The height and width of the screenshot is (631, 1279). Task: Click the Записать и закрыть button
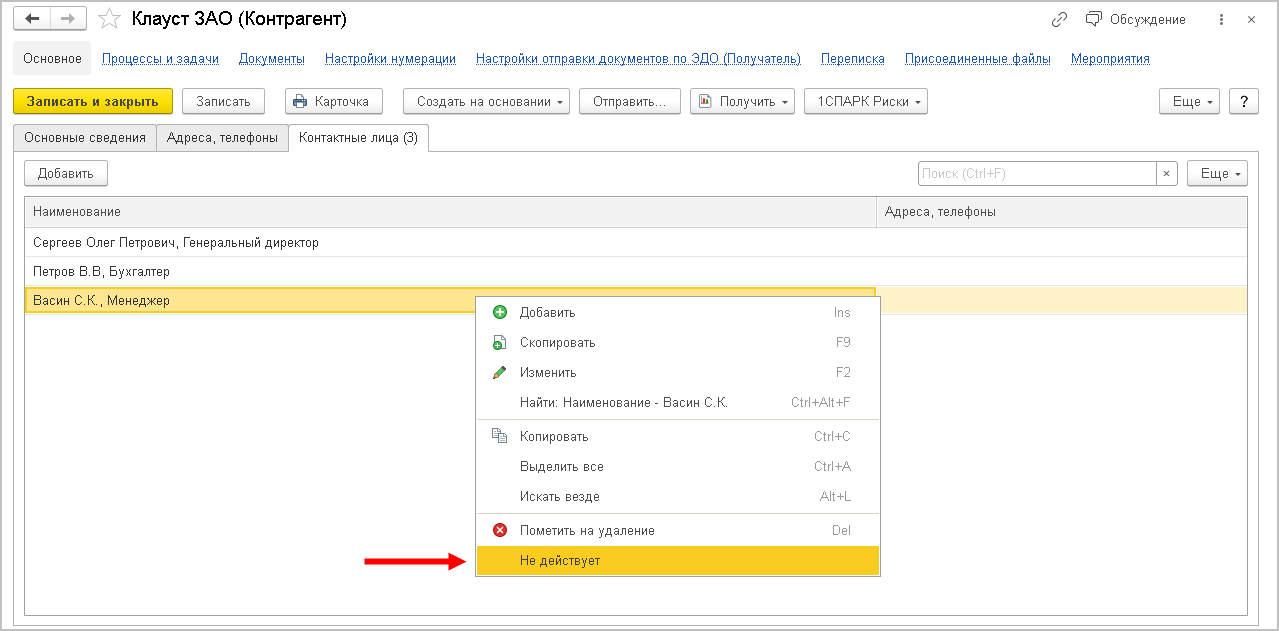[x=93, y=101]
